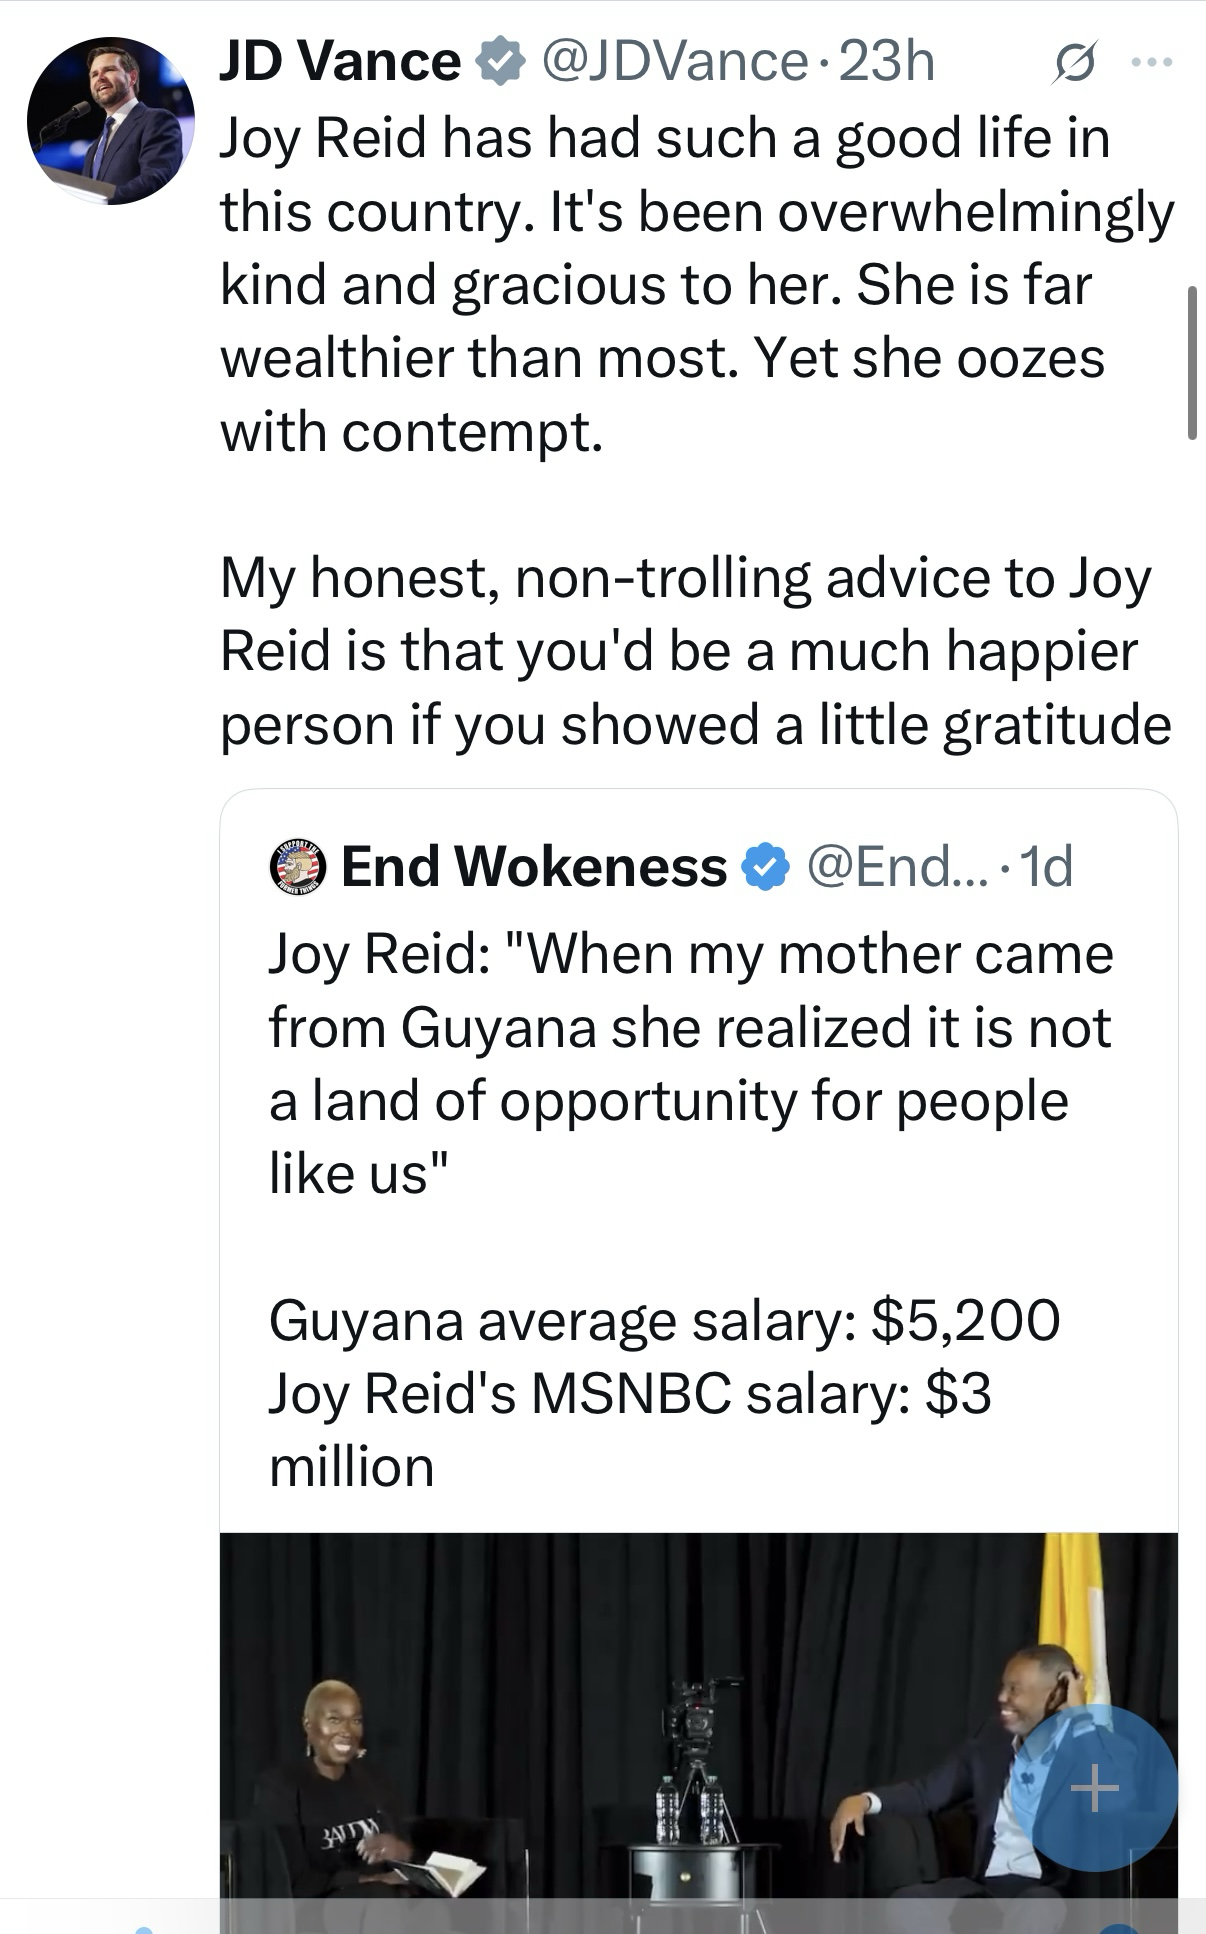Click the vertical scrollbar on the right
The width and height of the screenshot is (1206, 1934).
click(x=1191, y=362)
